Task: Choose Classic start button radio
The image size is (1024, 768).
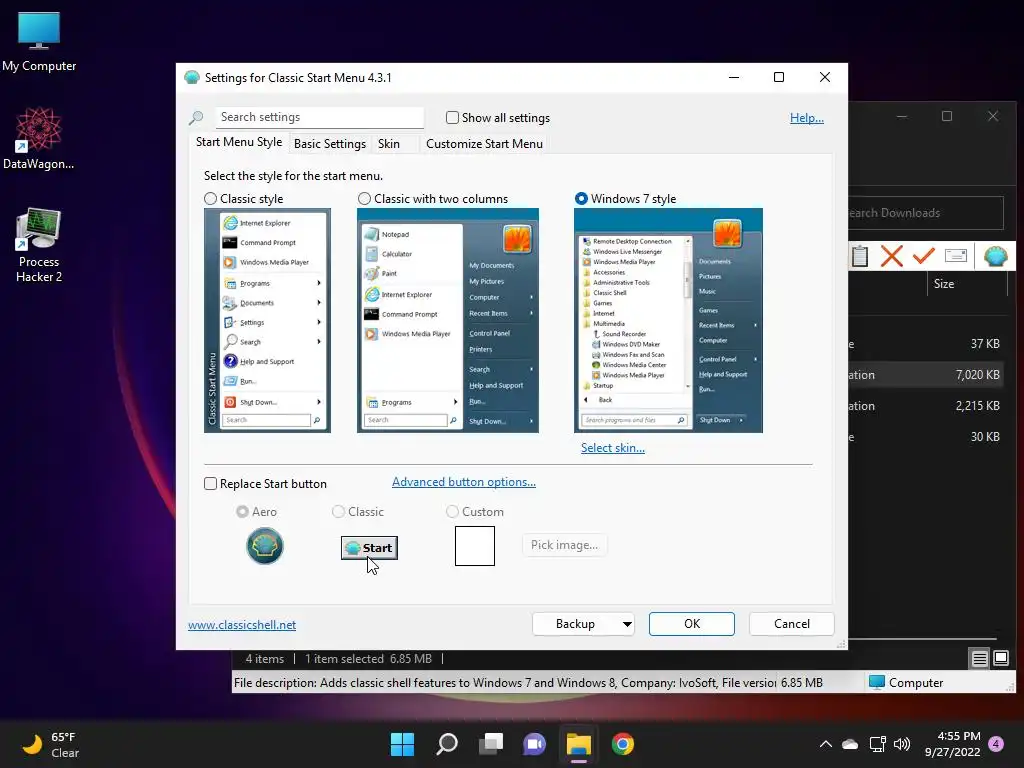Action: pyautogui.click(x=338, y=511)
